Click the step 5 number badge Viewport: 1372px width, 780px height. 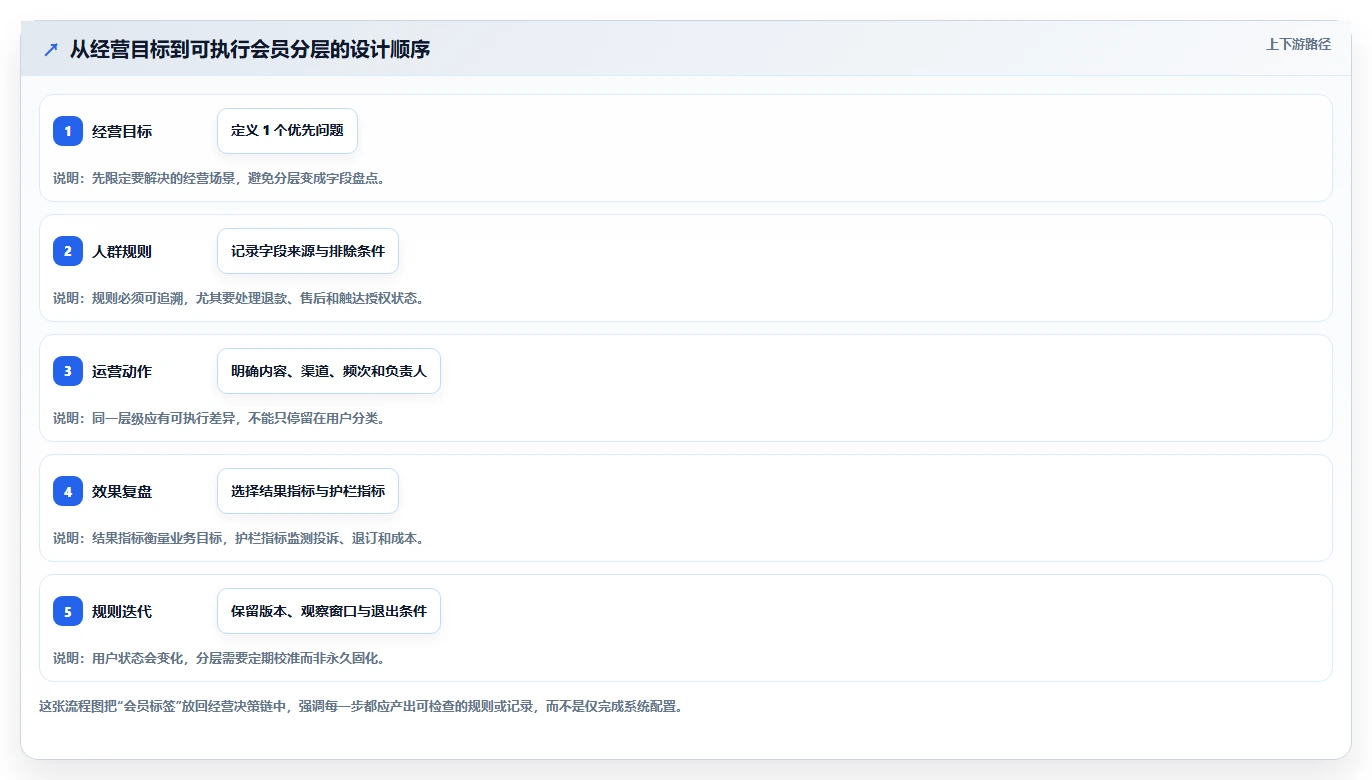click(68, 611)
